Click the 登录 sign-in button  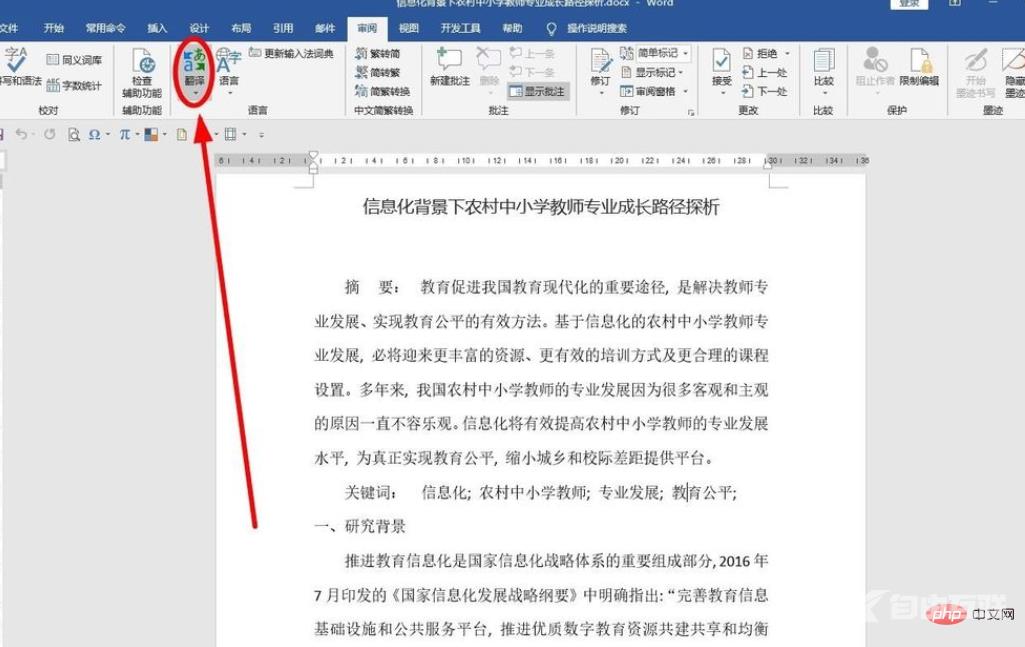(x=909, y=4)
